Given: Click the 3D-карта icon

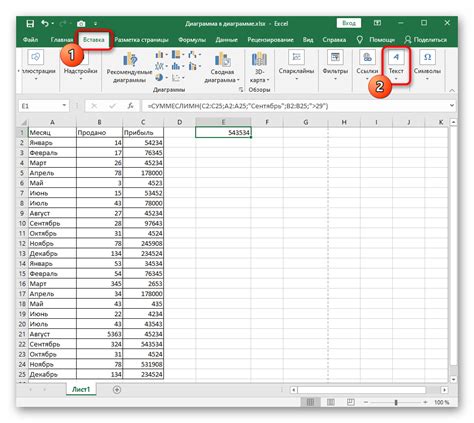Looking at the screenshot, I should pos(259,59).
